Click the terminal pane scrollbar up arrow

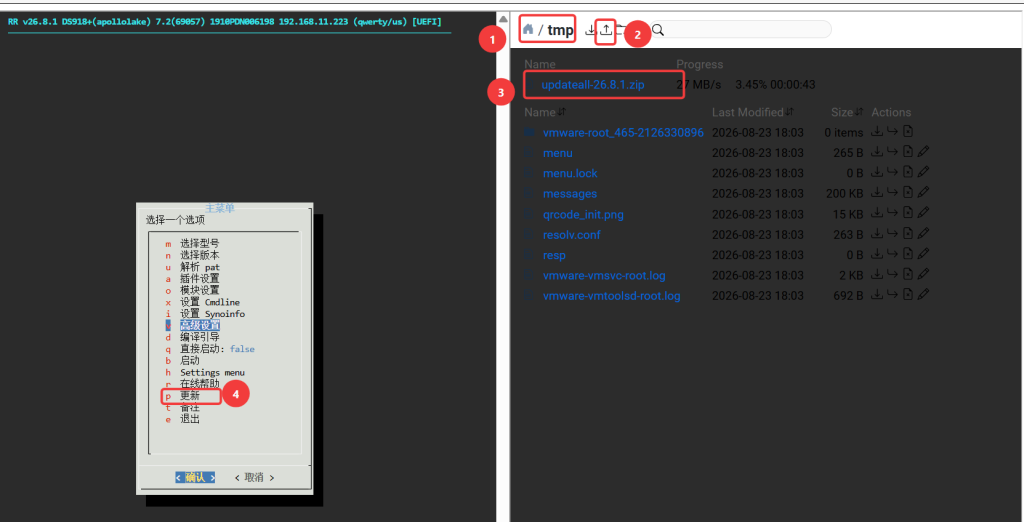tap(503, 19)
